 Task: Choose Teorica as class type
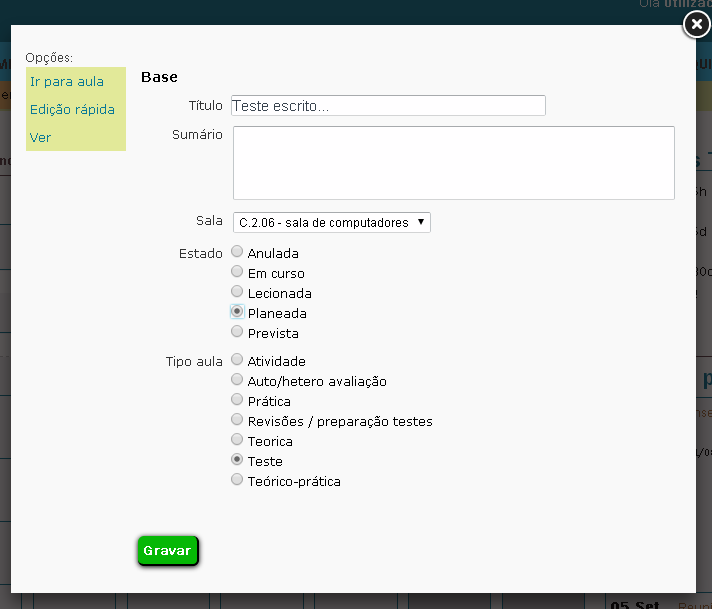237,440
